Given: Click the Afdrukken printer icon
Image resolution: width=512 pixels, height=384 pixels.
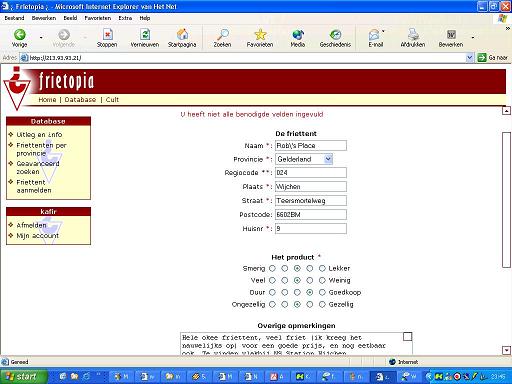Looking at the screenshot, I should 413,35.
